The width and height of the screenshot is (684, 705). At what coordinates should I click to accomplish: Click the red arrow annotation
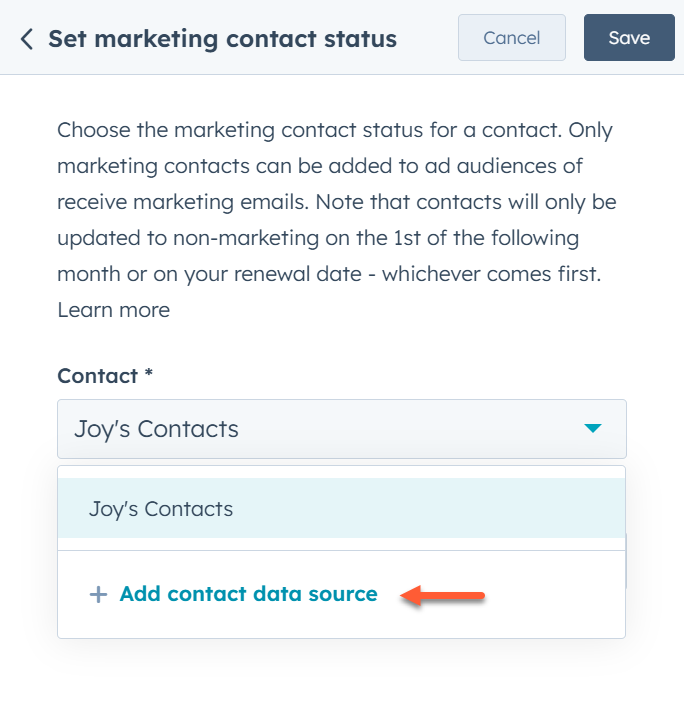coord(443,597)
